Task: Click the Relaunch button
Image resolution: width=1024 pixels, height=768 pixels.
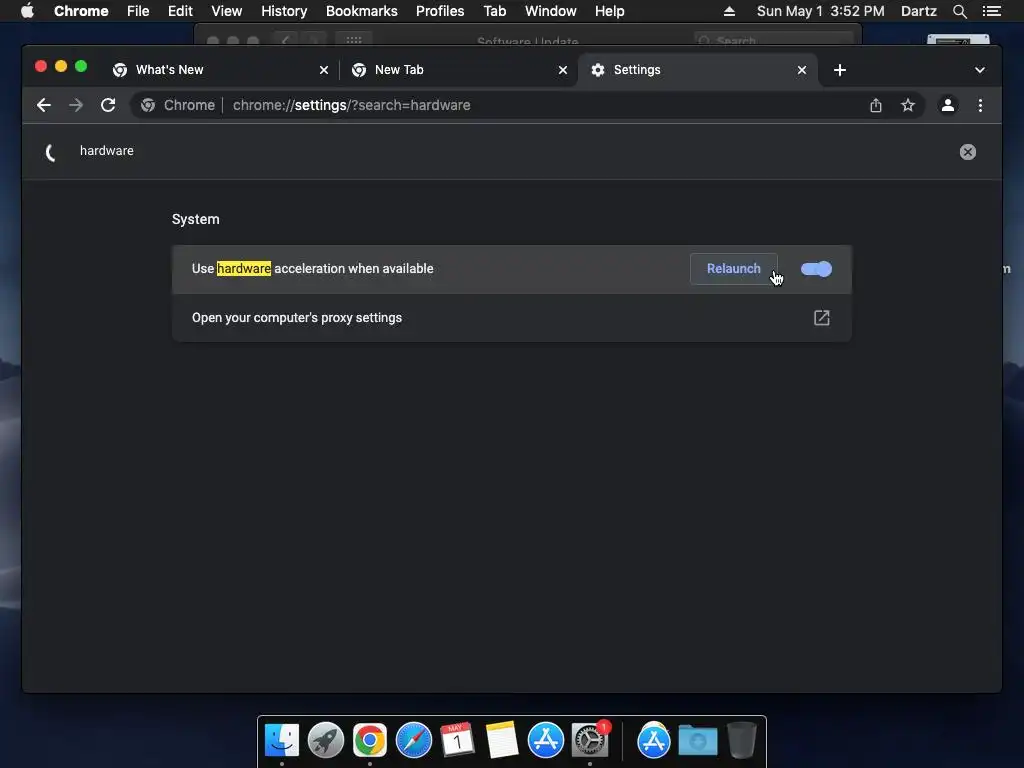Action: pos(733,269)
